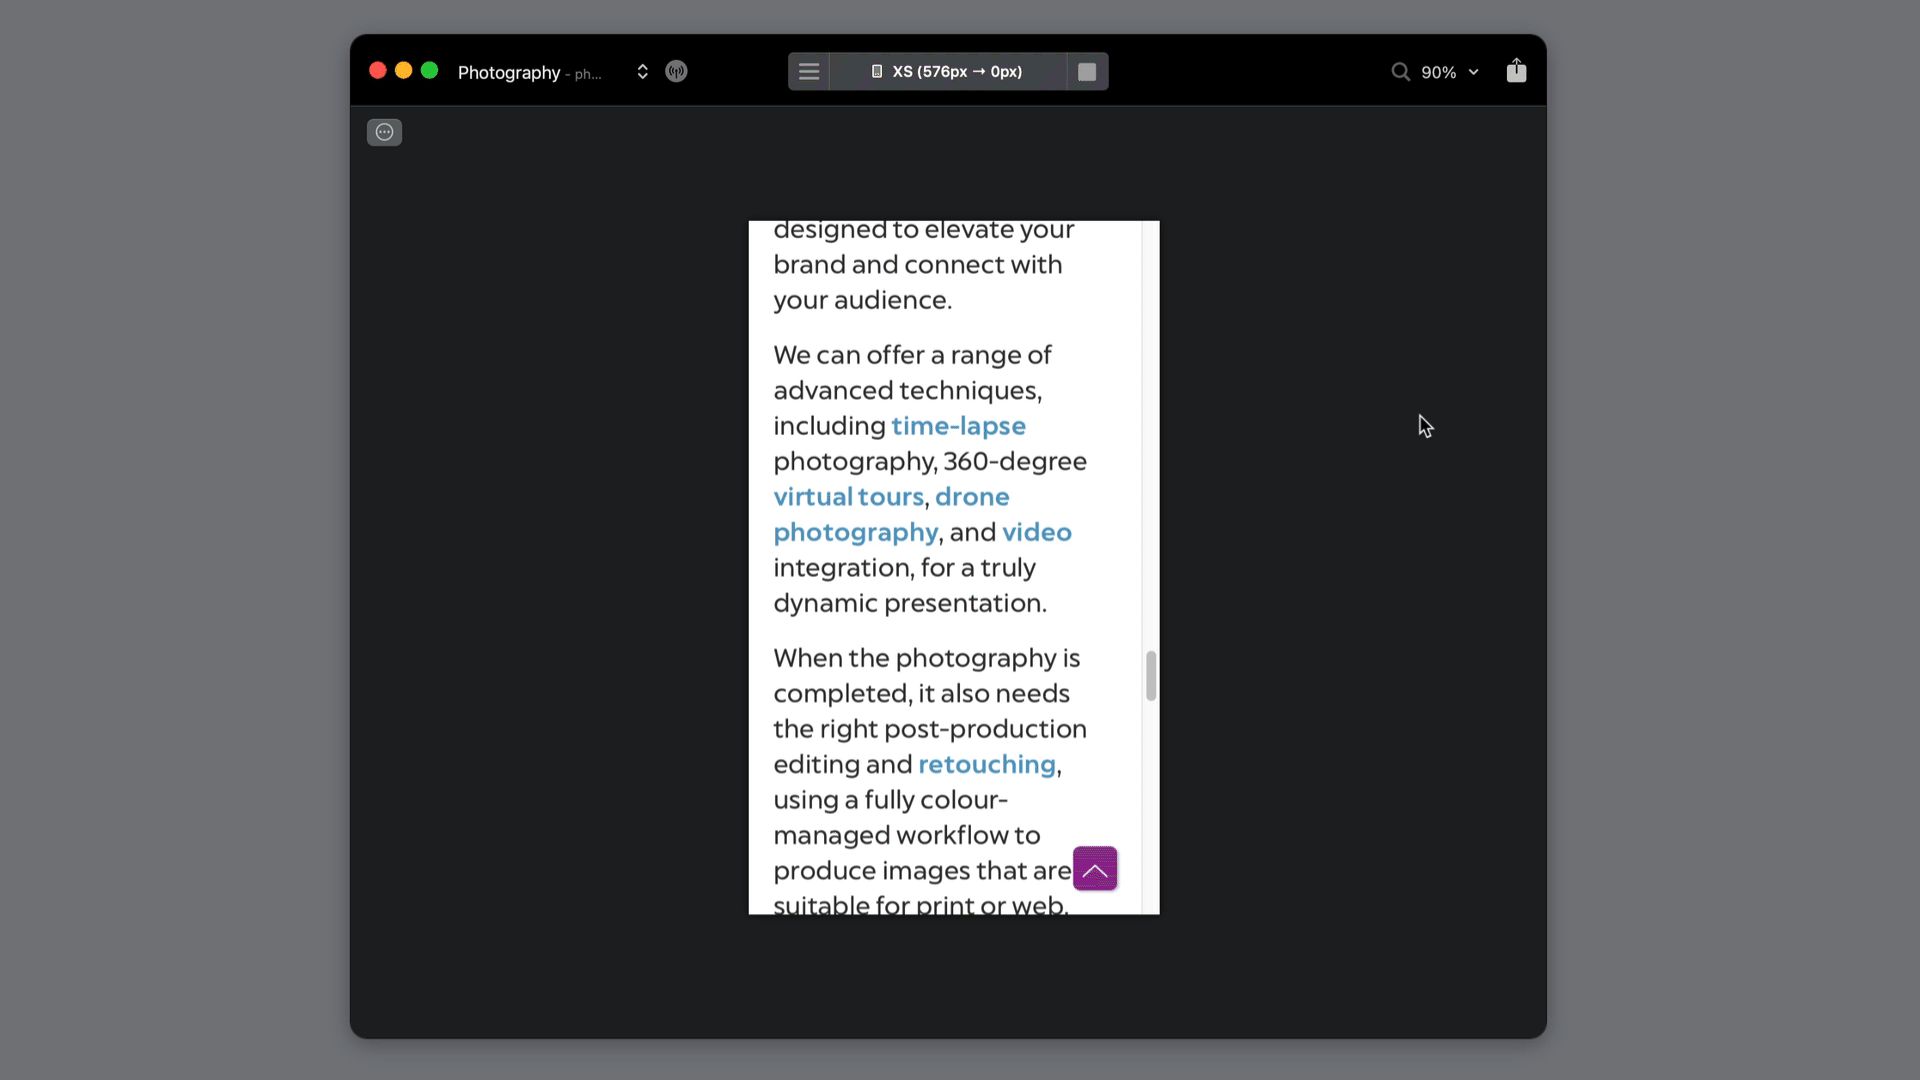
Task: Click the text 'dynamic presentation.'
Action: point(910,603)
